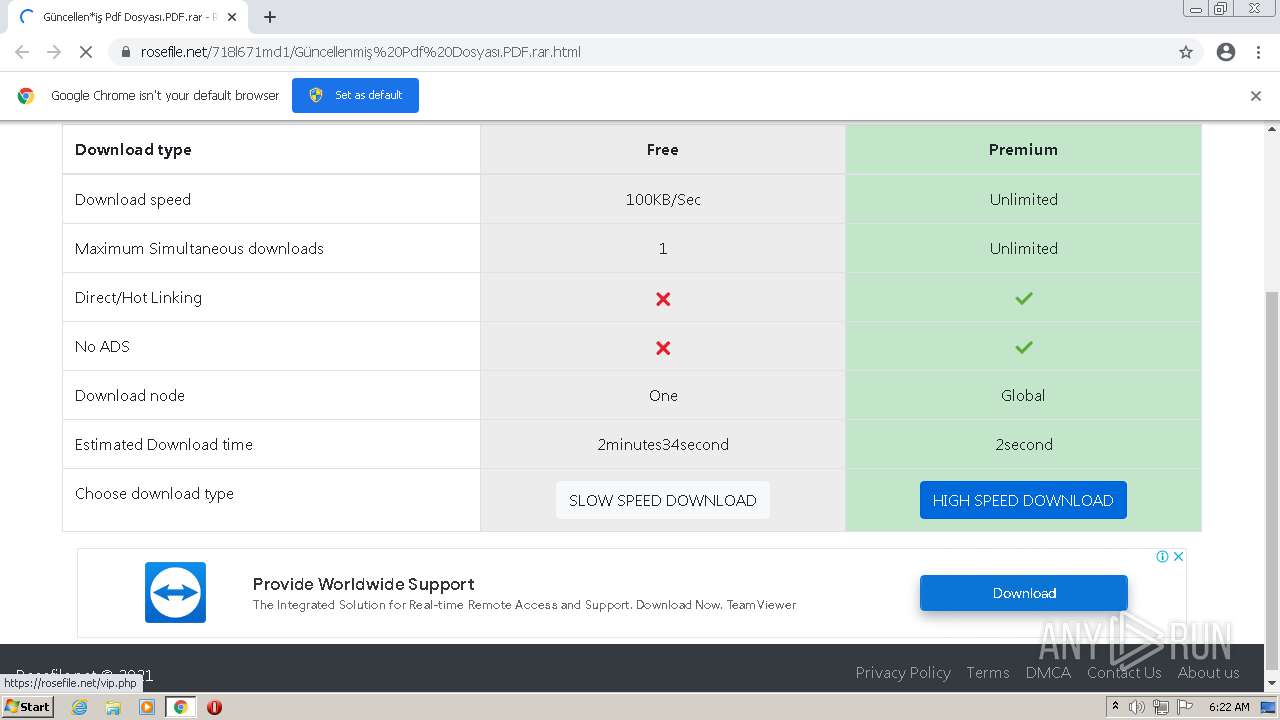This screenshot has height=720, width=1280.
Task: Click the TeamViewer logo in the ad
Action: coord(175,592)
